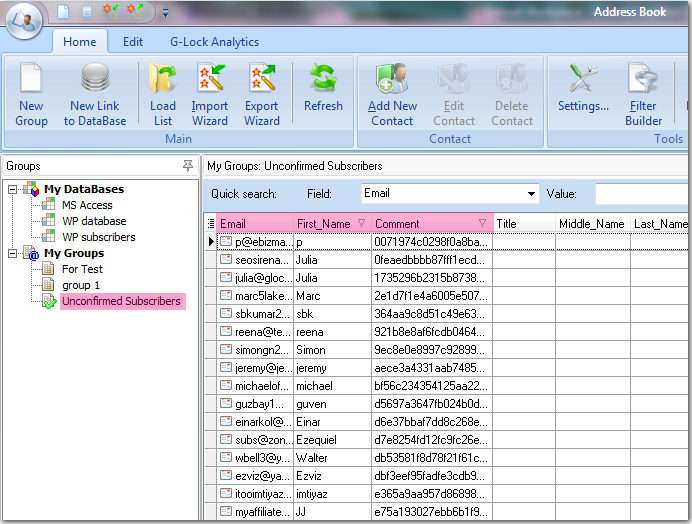Select the group 1 tree item
Image resolution: width=692 pixels, height=524 pixels.
[x=81, y=285]
